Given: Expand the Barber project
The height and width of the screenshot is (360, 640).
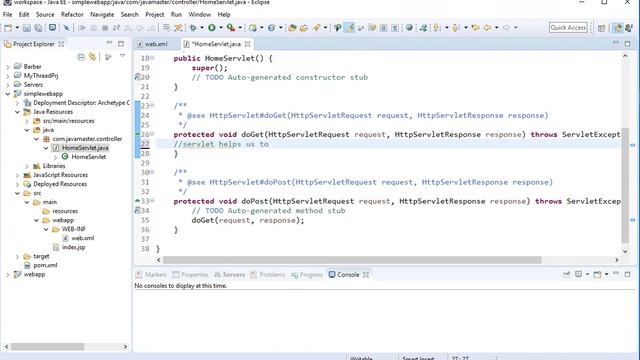Looking at the screenshot, I should [x=8, y=67].
